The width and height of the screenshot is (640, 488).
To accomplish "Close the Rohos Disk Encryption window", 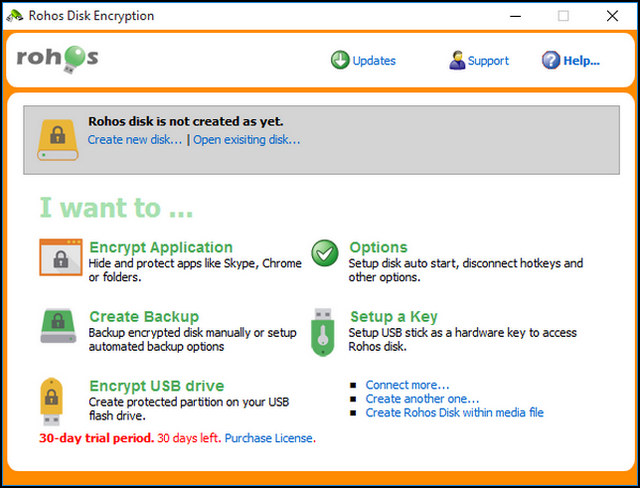I will 612,16.
